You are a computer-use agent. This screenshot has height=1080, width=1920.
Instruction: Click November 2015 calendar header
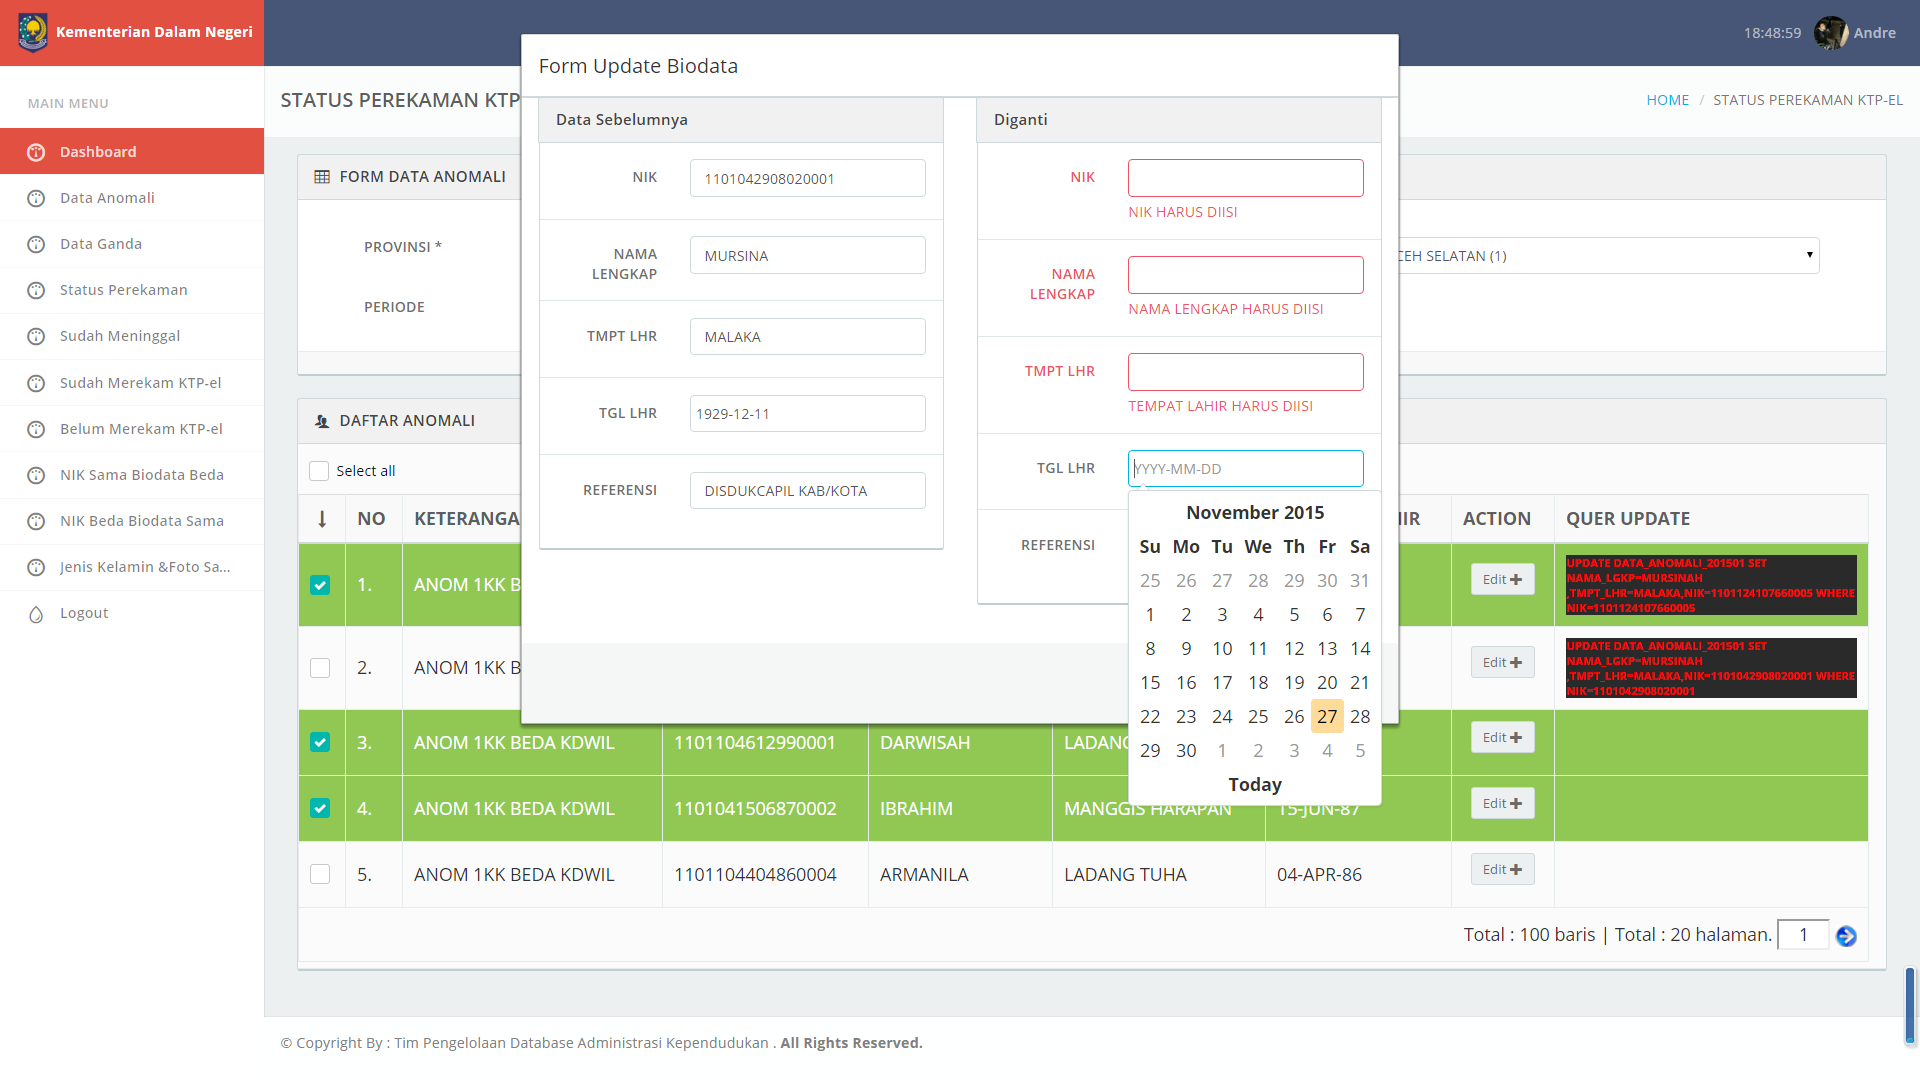click(x=1254, y=512)
